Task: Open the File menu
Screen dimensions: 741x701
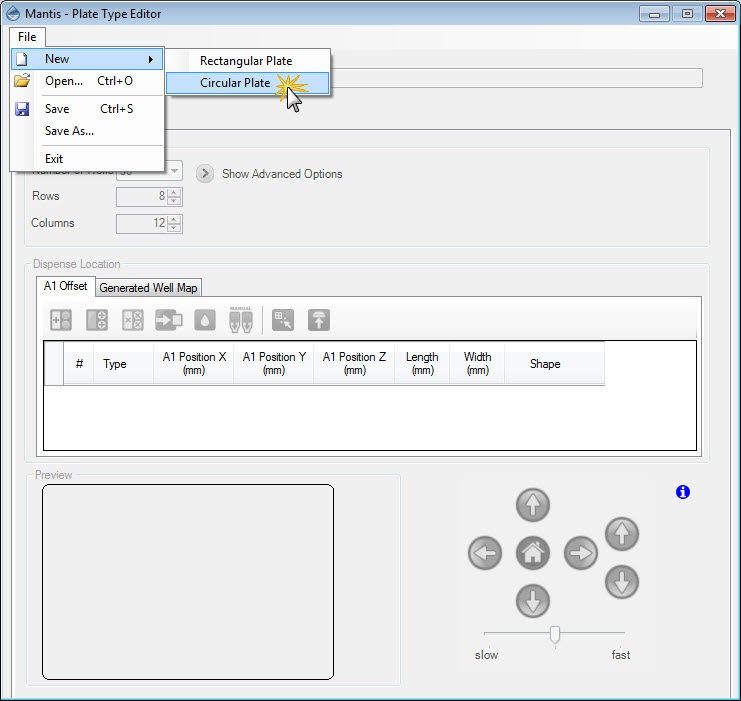Action: pos(27,36)
